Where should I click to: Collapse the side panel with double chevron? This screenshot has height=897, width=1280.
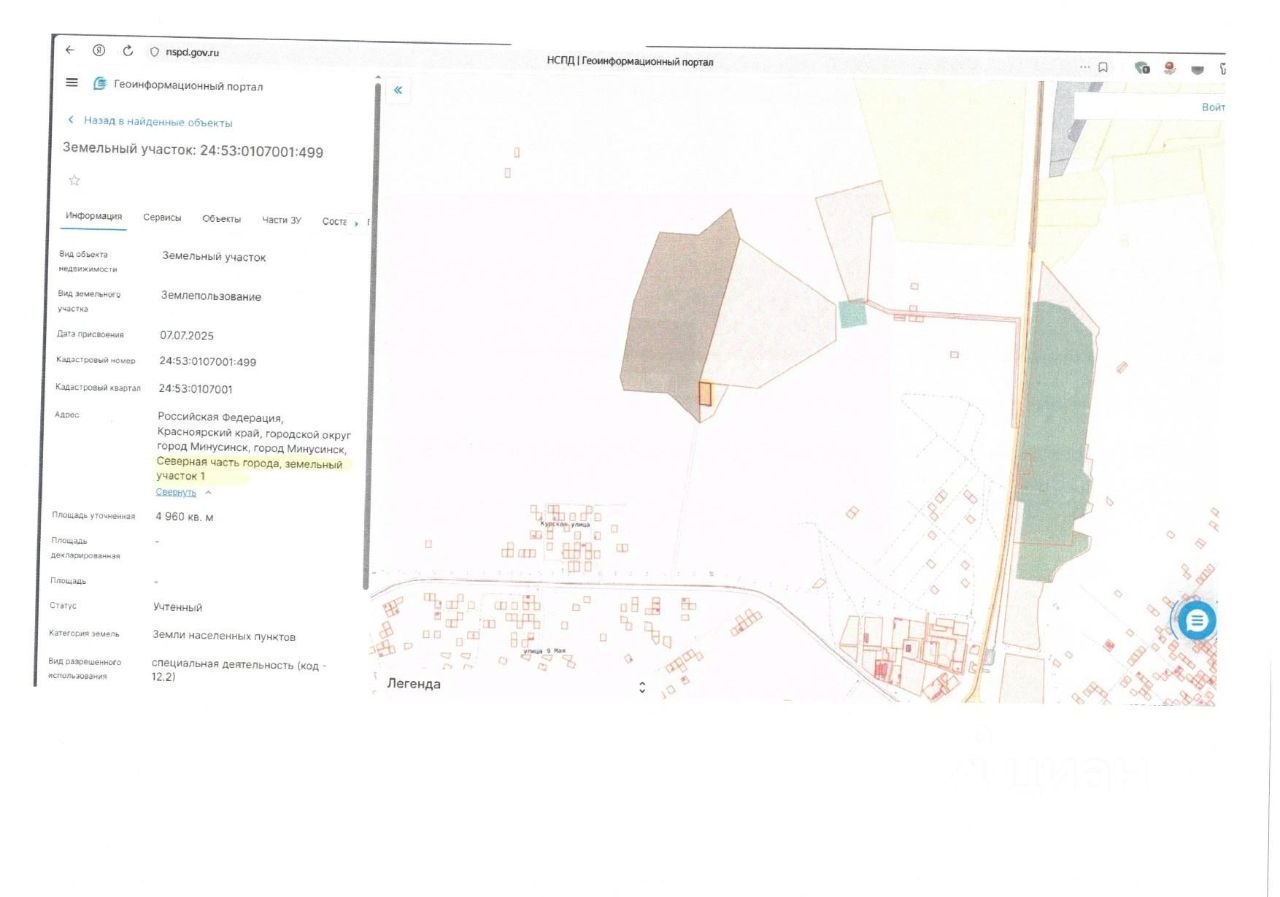coord(398,90)
